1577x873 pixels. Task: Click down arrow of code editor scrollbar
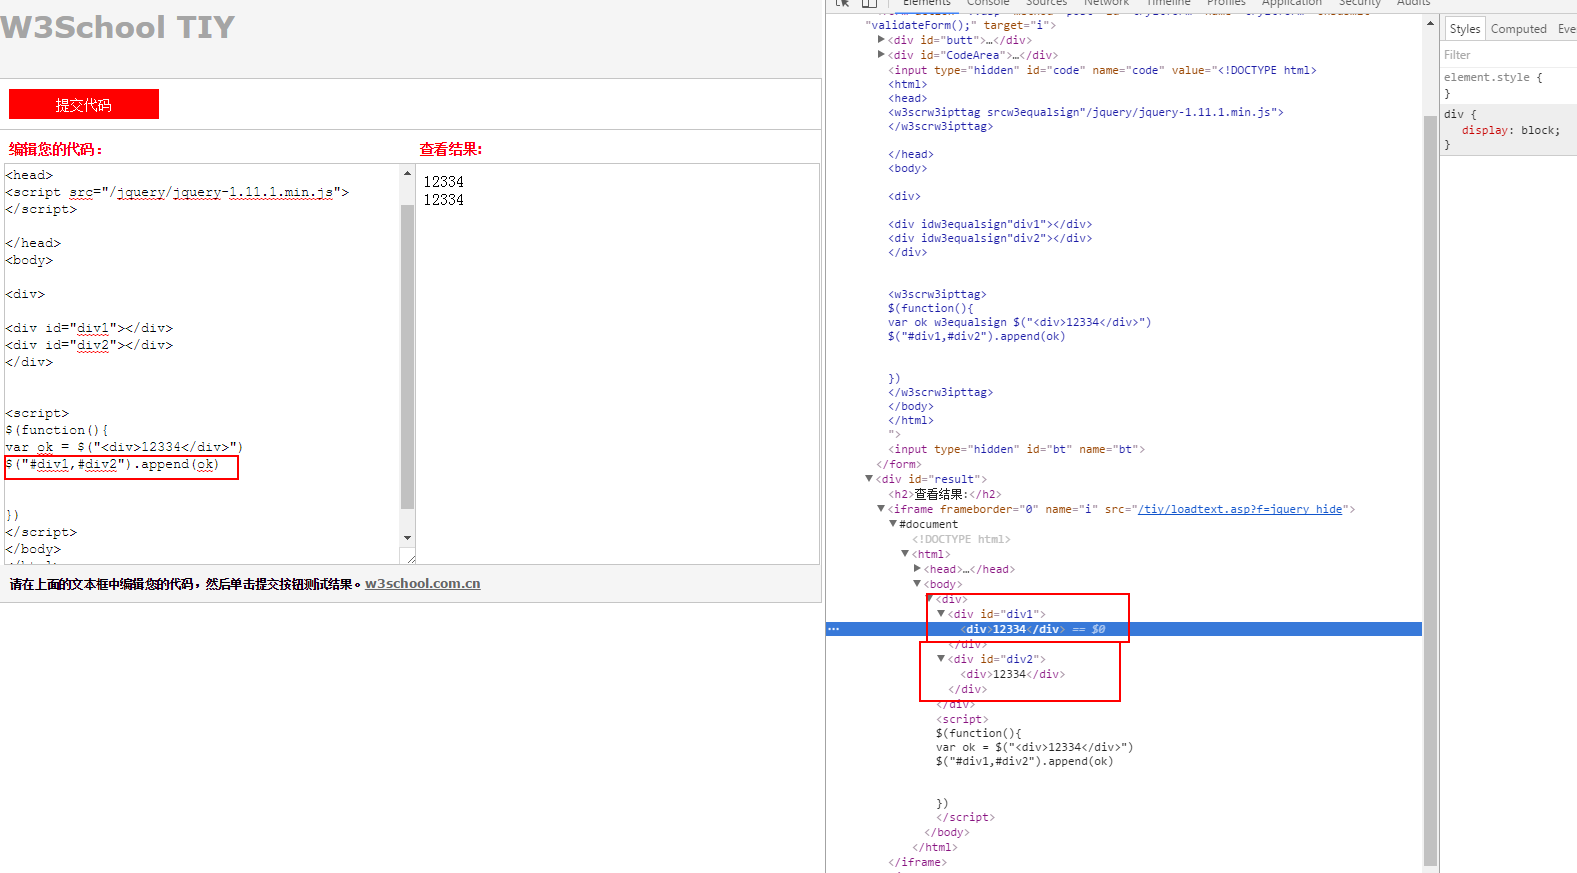coord(407,538)
